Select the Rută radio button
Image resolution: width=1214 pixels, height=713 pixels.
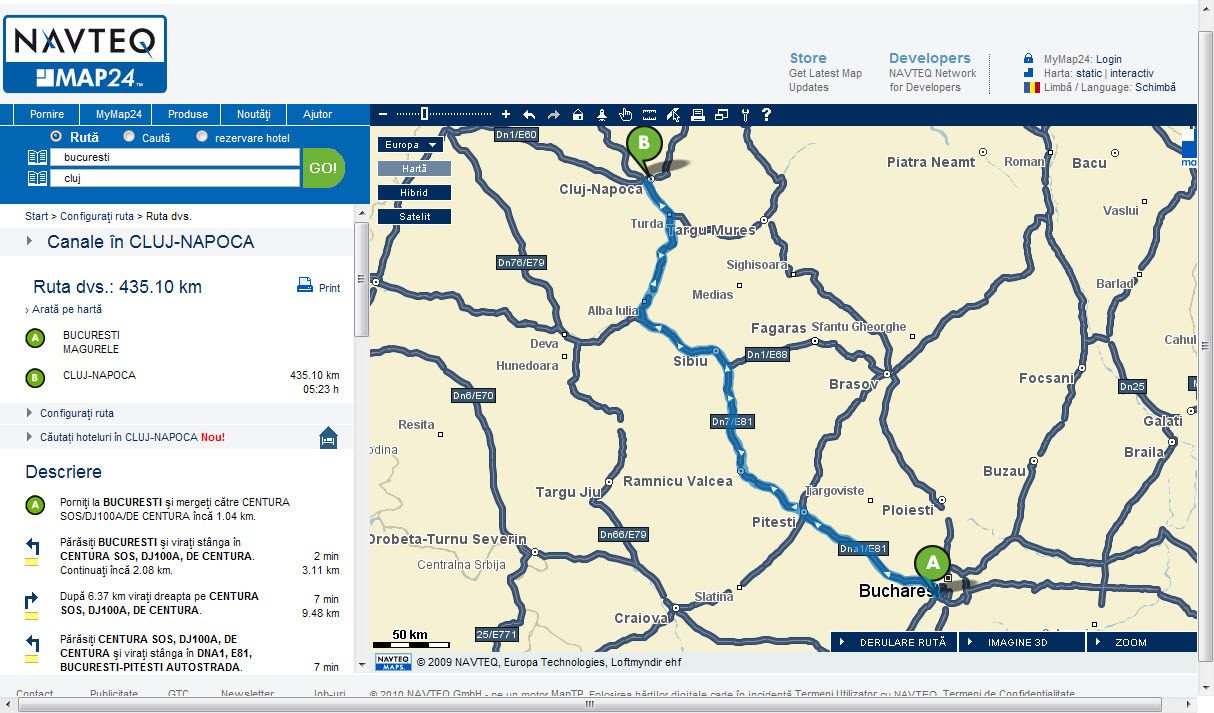(56, 136)
